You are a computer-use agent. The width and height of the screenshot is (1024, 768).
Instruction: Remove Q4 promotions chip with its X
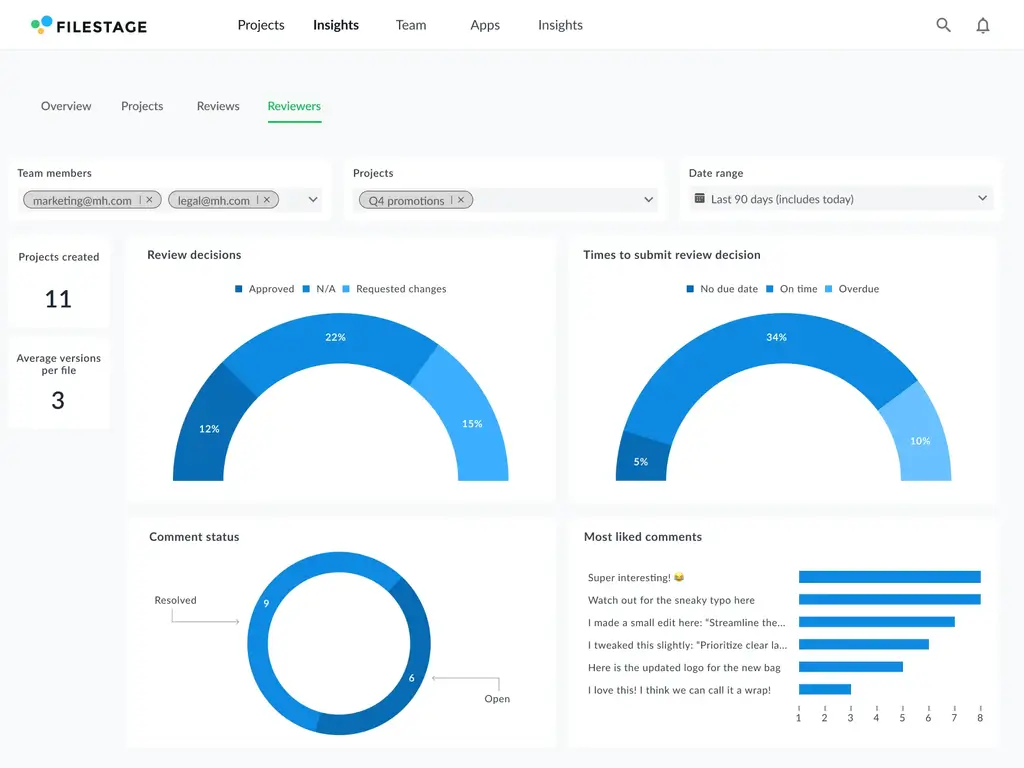461,200
